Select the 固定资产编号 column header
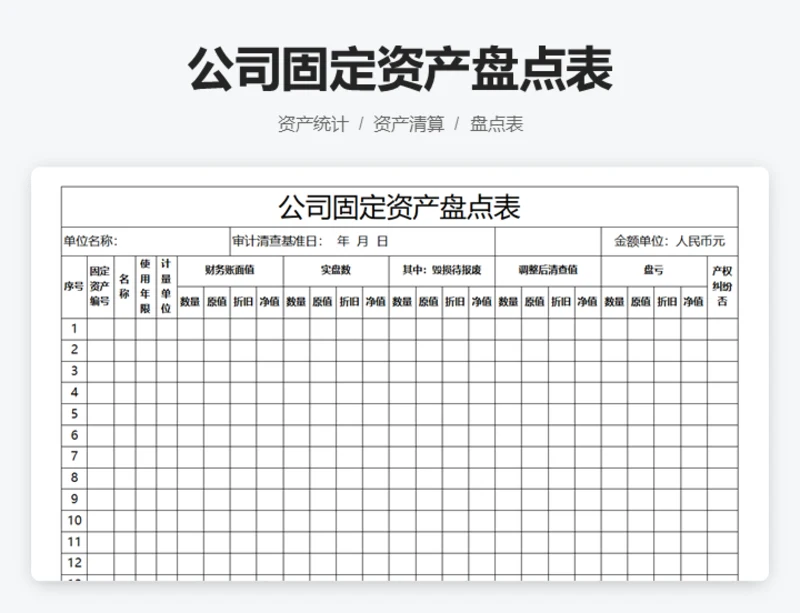Viewport: 800px width, 613px height. (x=100, y=287)
